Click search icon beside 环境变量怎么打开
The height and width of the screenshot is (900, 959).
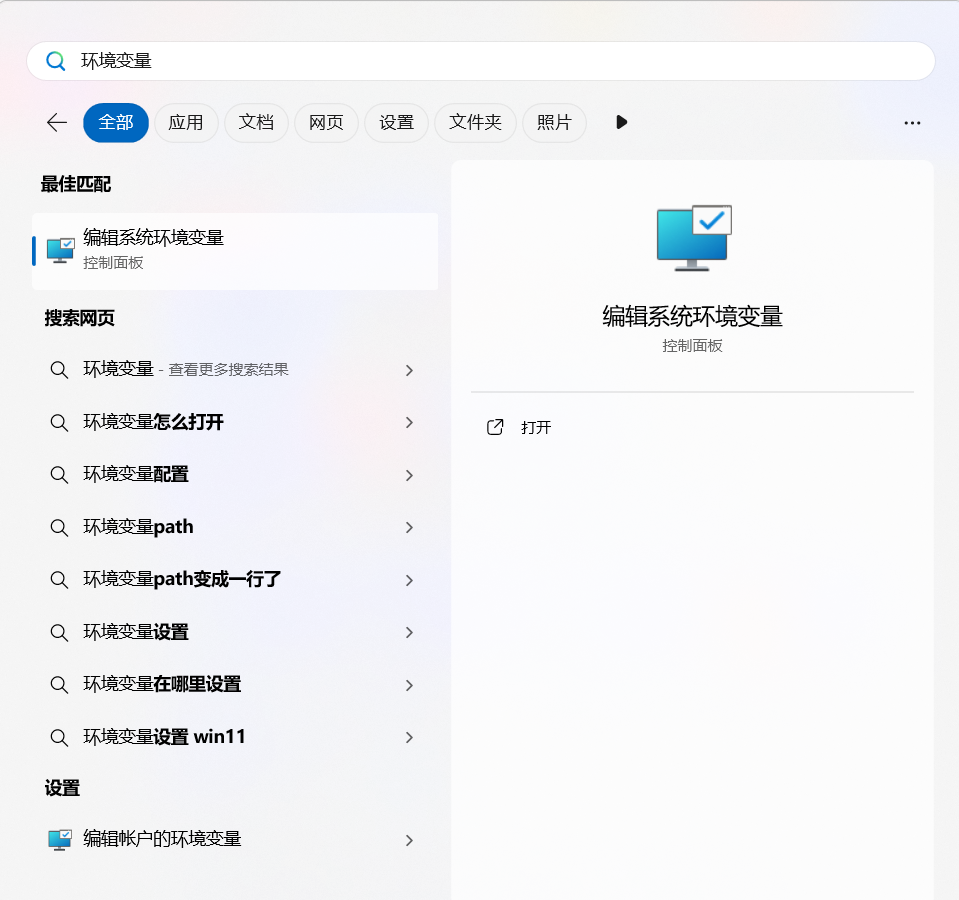click(x=59, y=422)
